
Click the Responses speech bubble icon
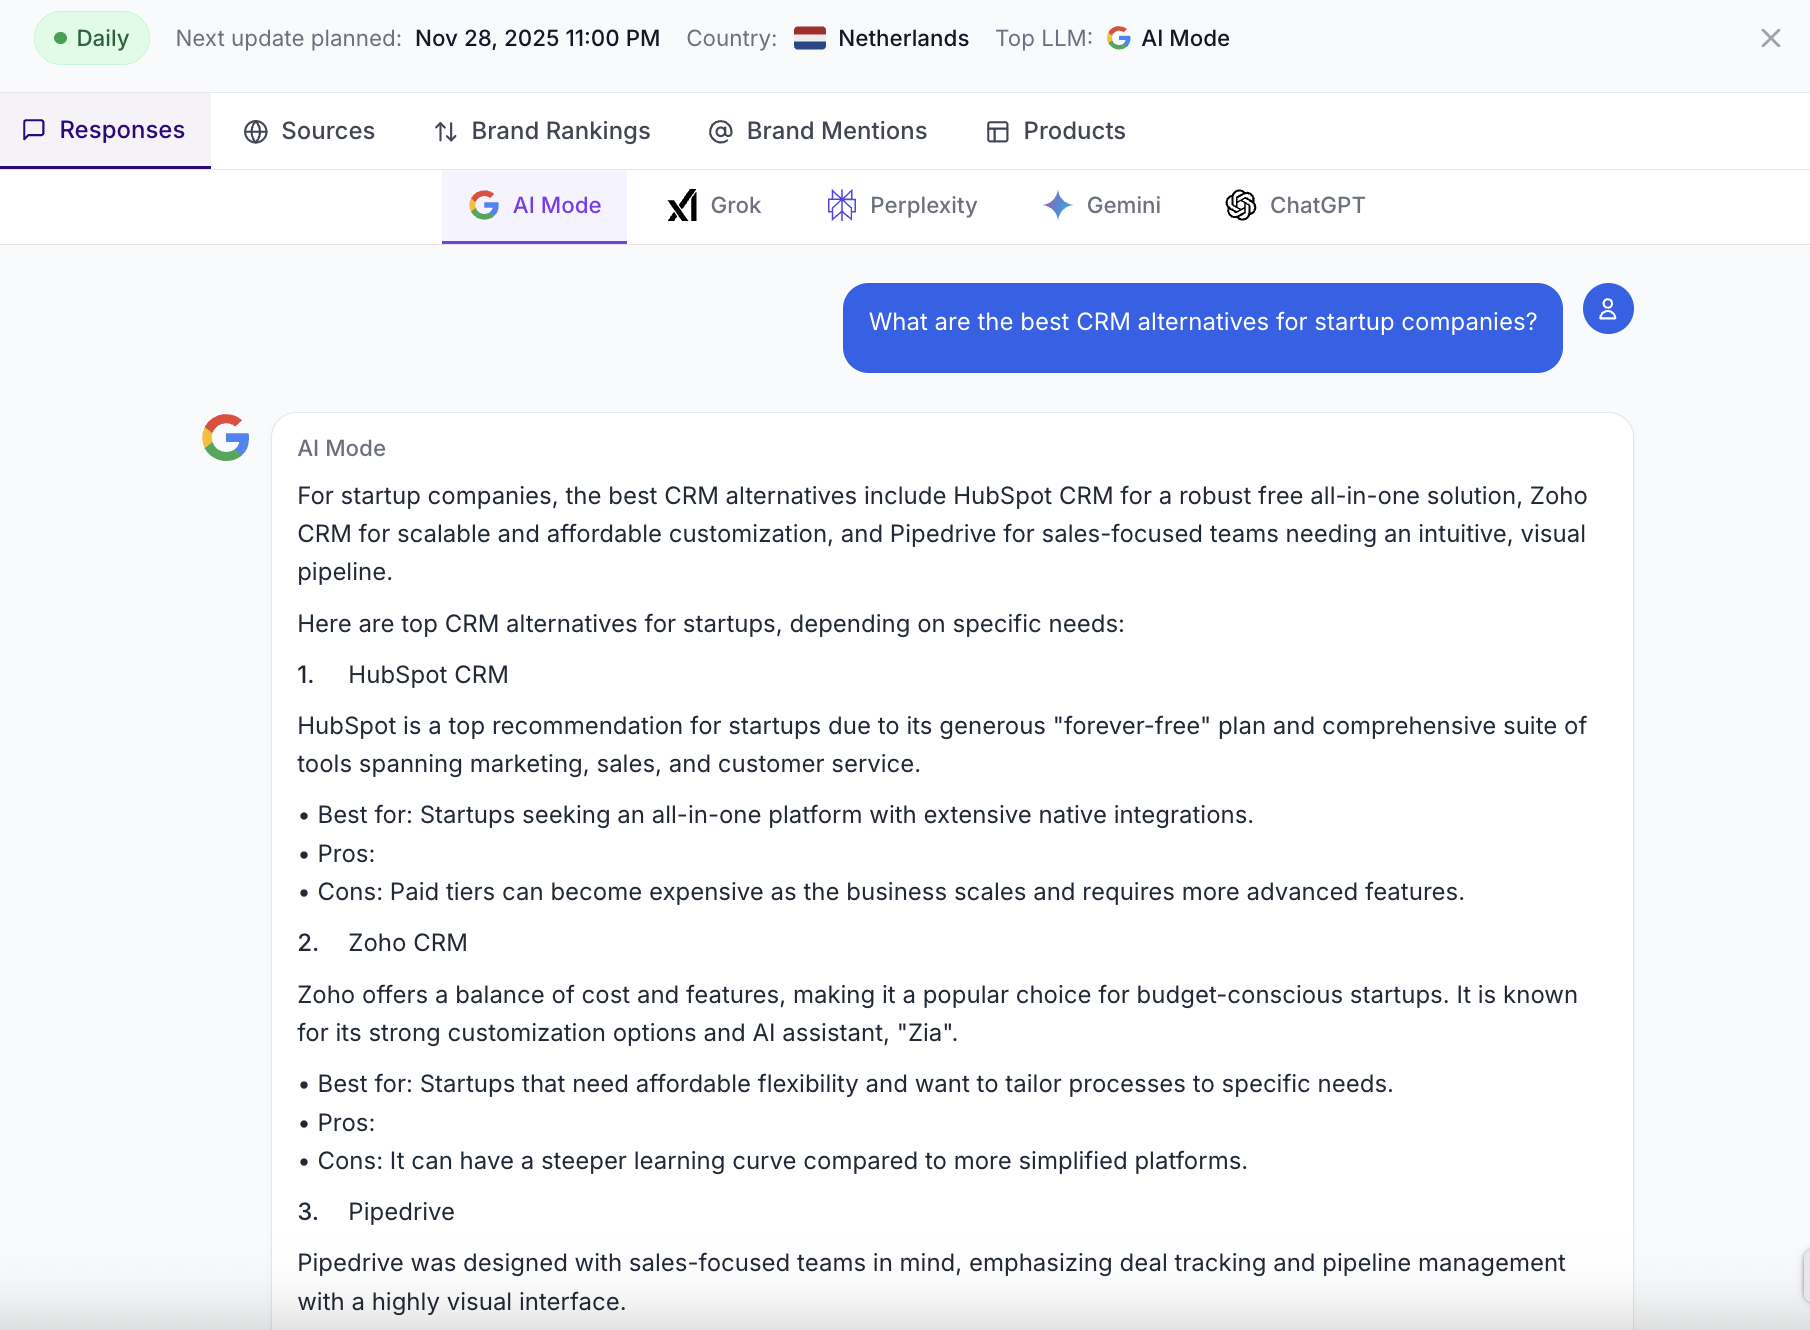(x=34, y=130)
